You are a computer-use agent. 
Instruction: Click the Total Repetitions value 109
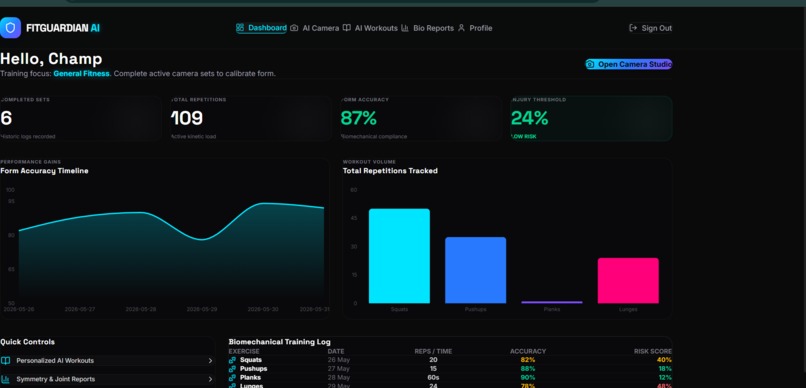coord(187,118)
